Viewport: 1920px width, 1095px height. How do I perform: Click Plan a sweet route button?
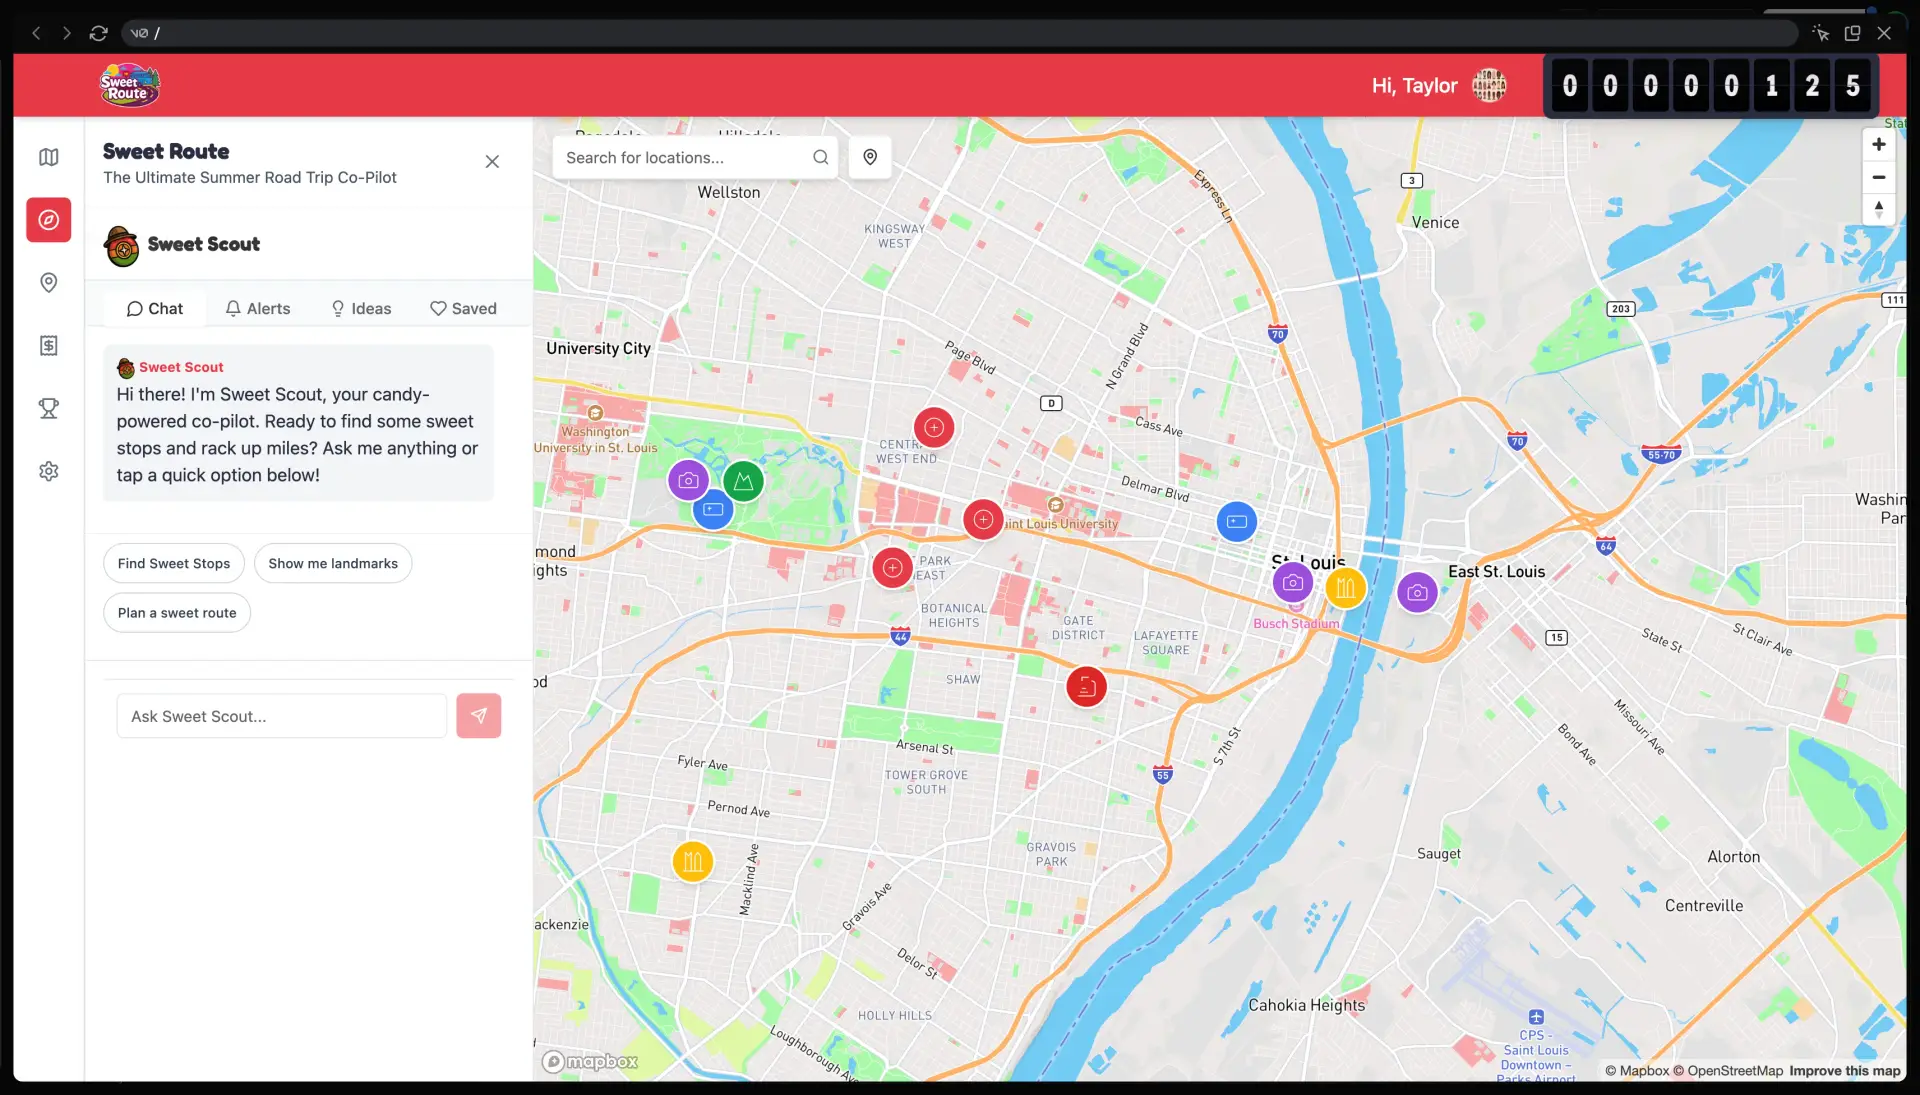[177, 613]
